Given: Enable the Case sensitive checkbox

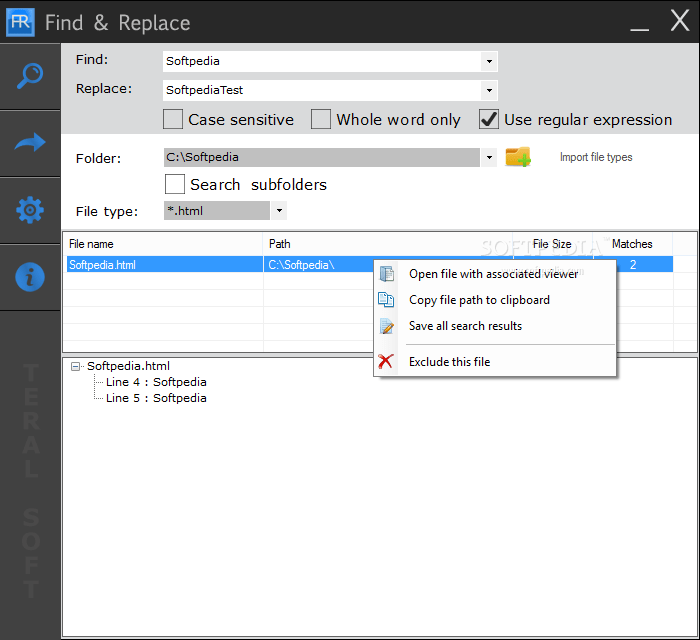Looking at the screenshot, I should [x=173, y=119].
